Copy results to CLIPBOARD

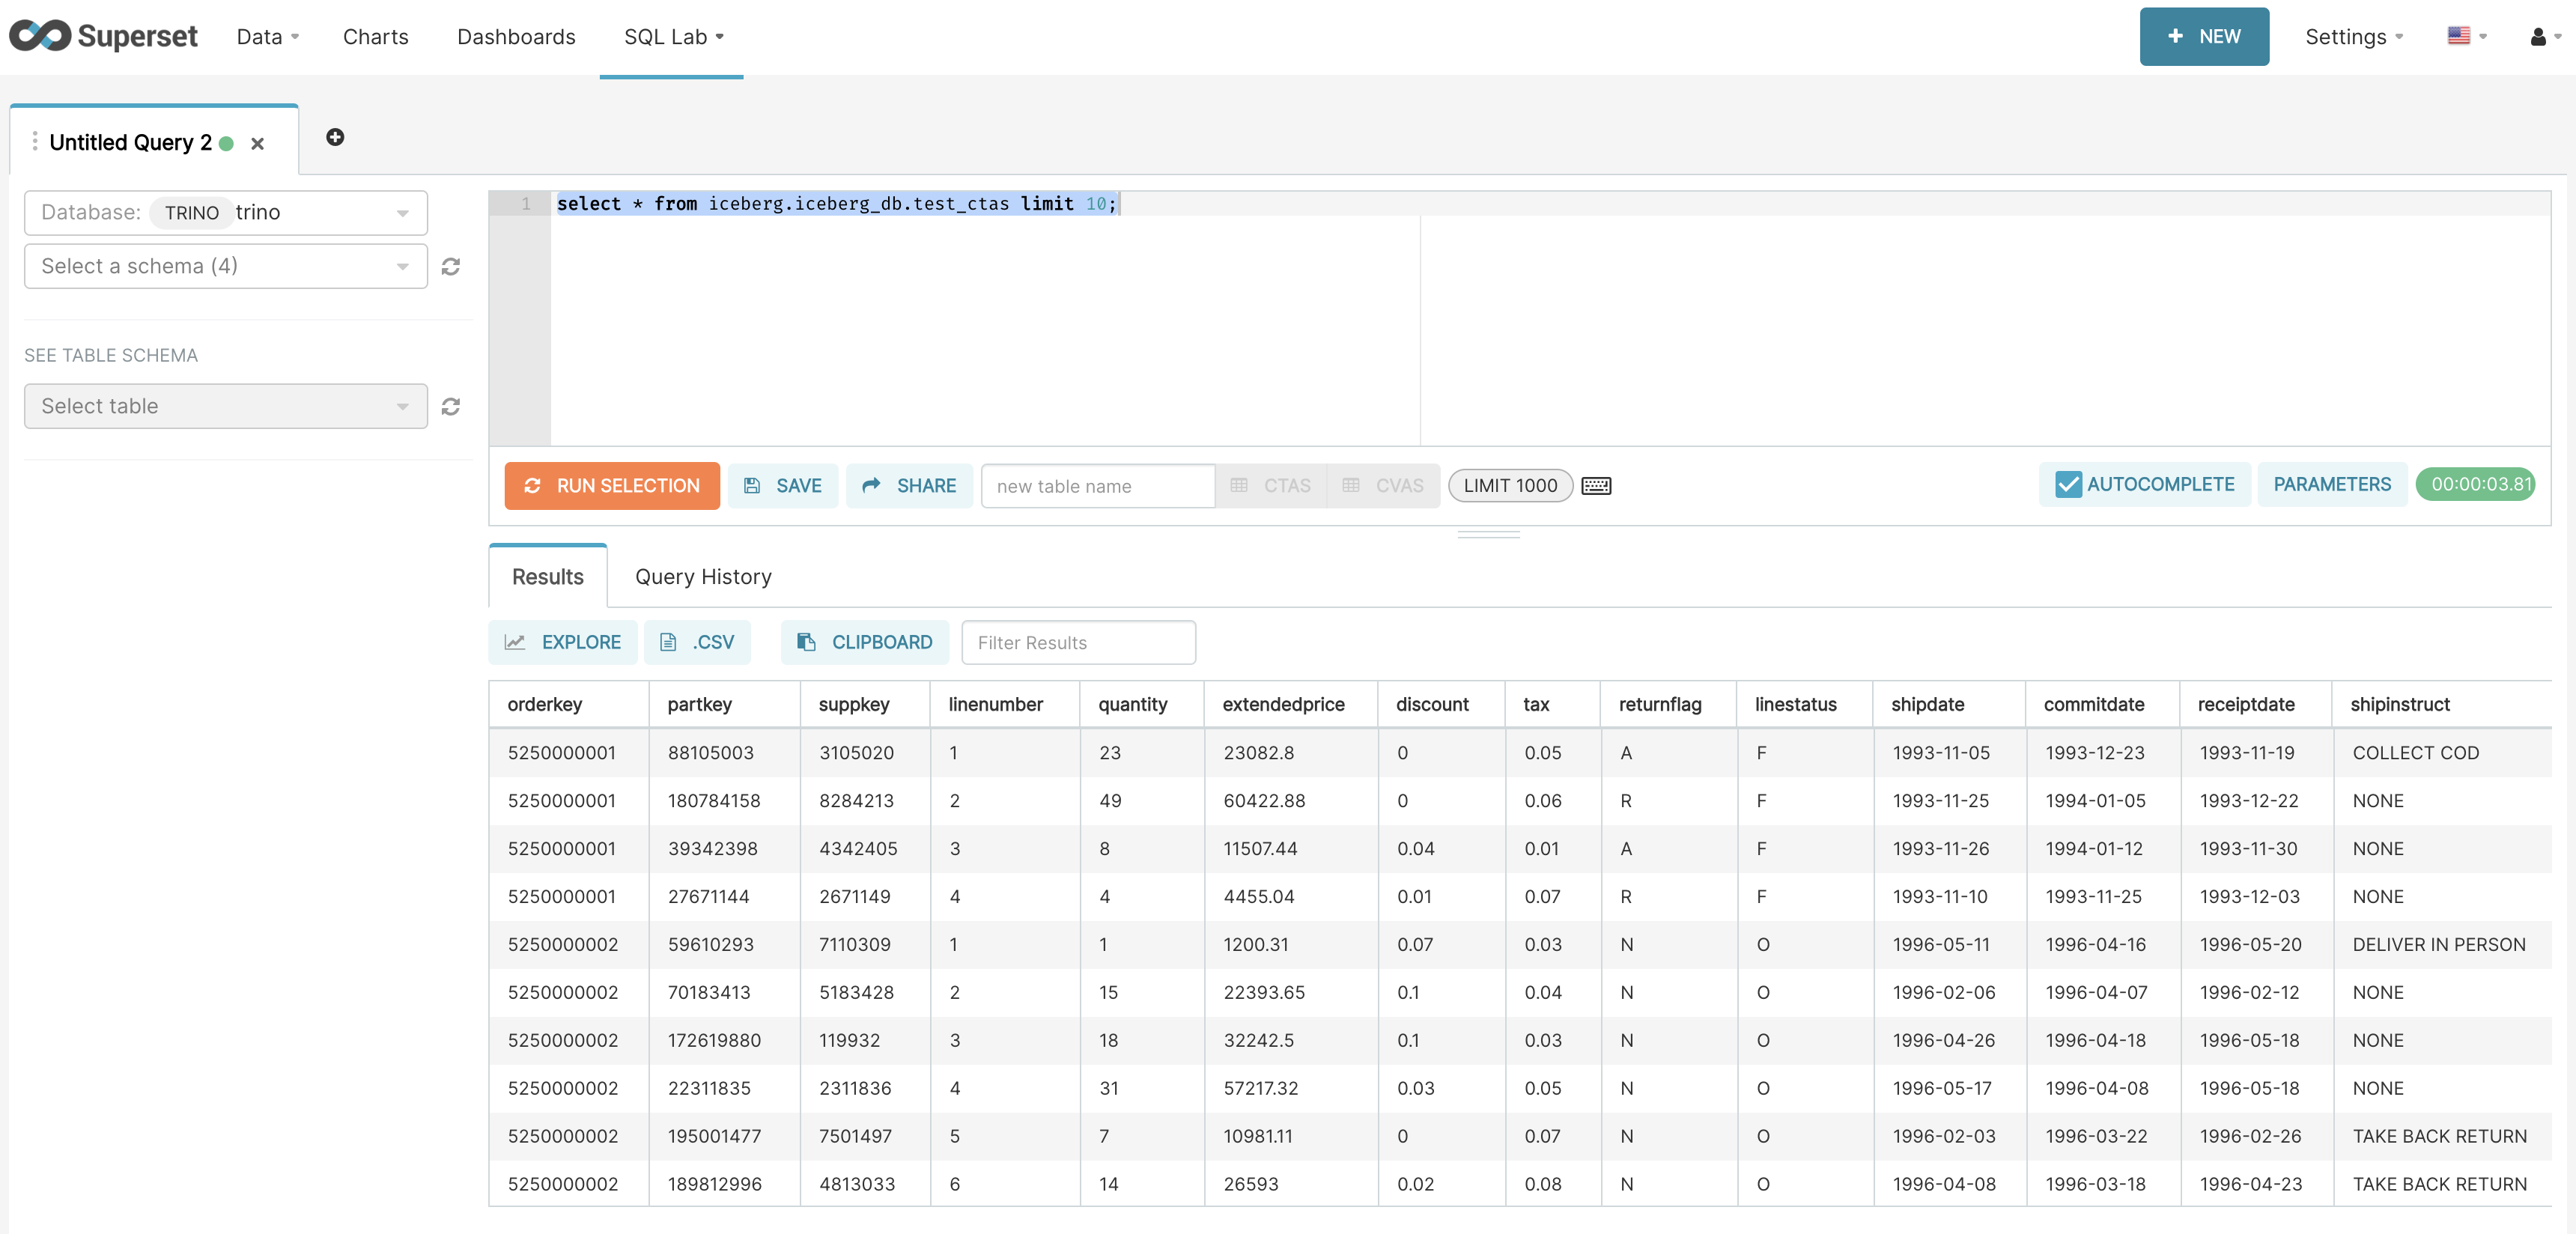click(x=865, y=643)
